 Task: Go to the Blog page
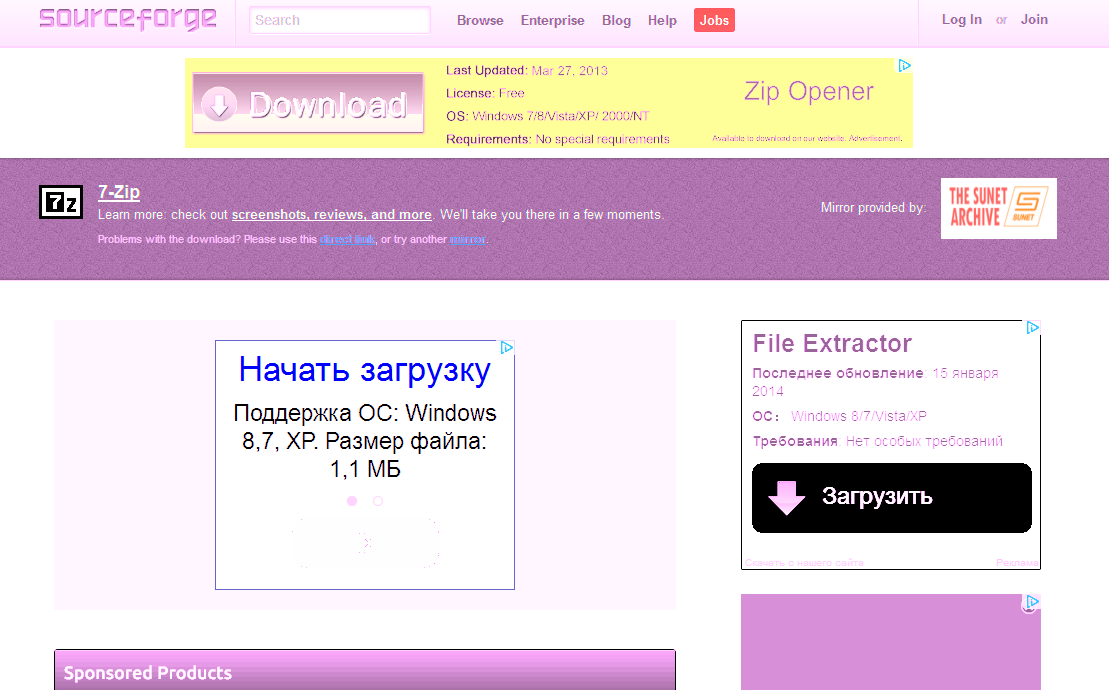(x=616, y=20)
